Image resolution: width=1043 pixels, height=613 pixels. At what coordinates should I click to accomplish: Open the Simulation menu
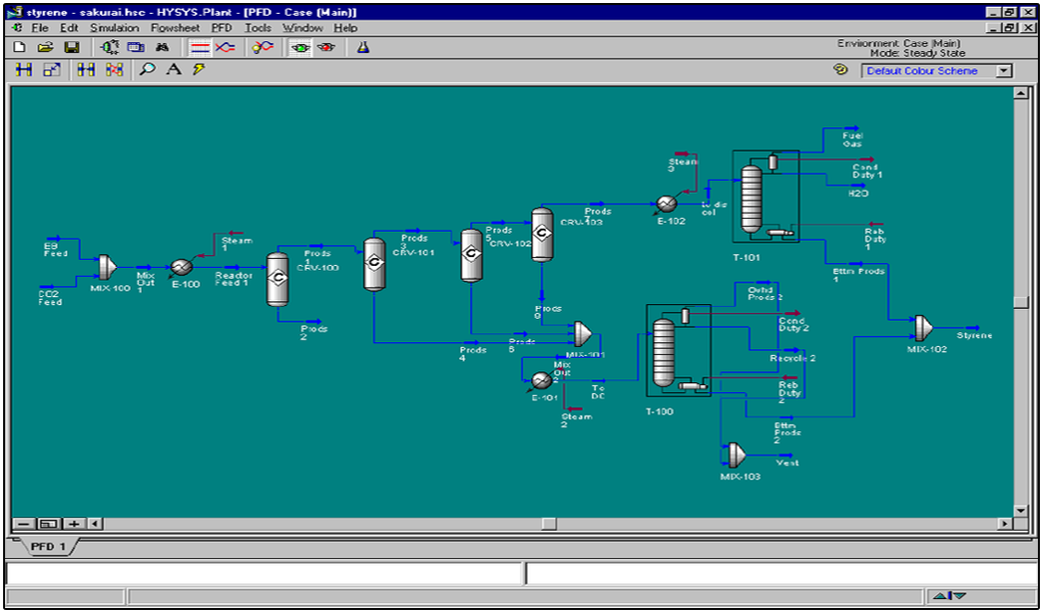click(114, 28)
